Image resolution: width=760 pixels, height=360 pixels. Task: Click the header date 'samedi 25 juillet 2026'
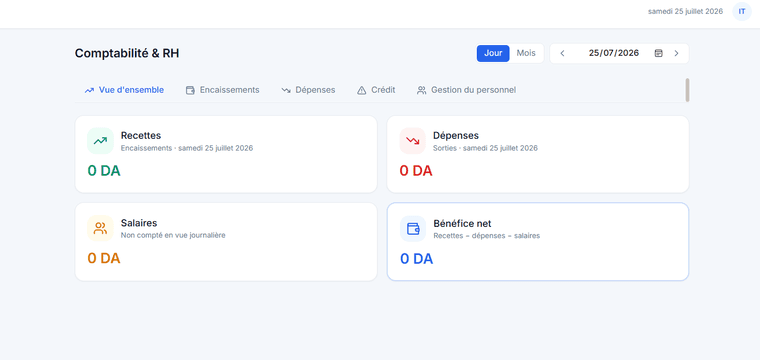tap(685, 11)
